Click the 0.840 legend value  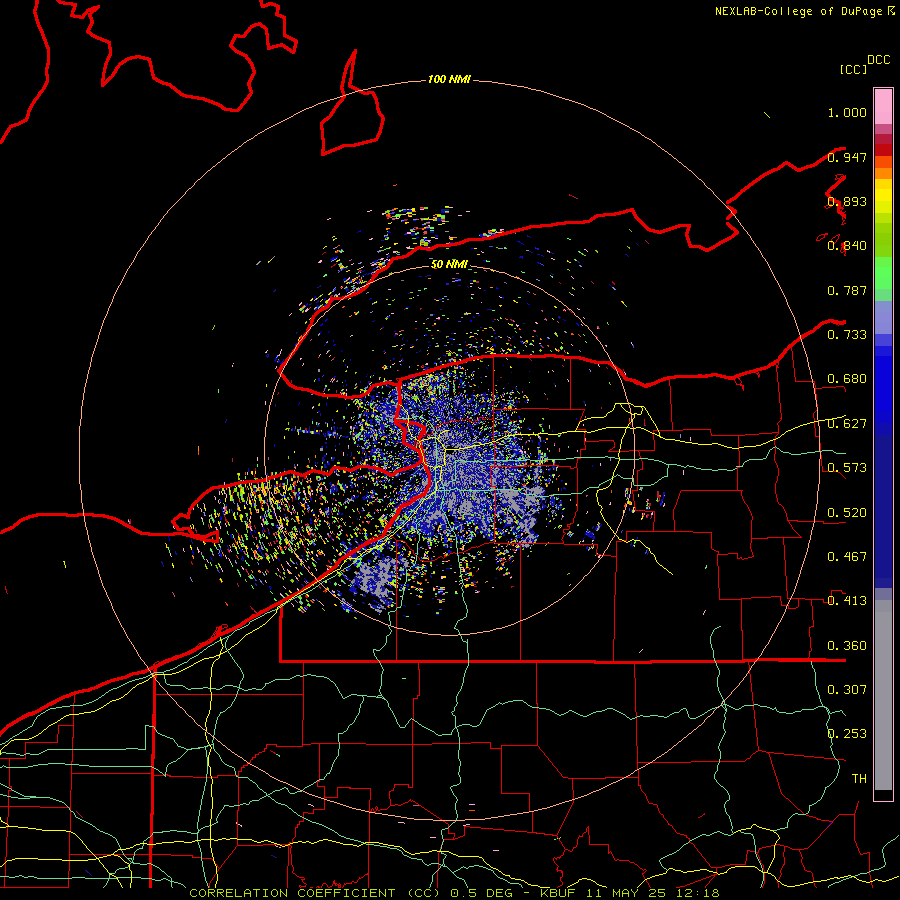847,246
